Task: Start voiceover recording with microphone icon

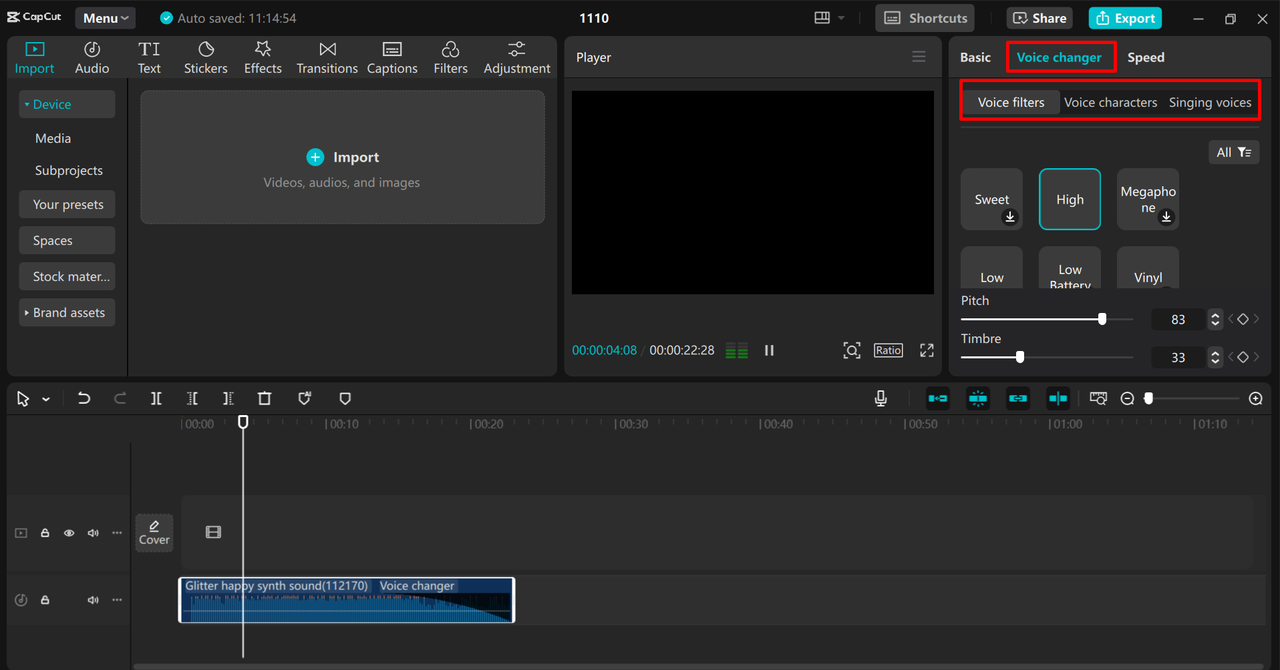Action: tap(881, 398)
